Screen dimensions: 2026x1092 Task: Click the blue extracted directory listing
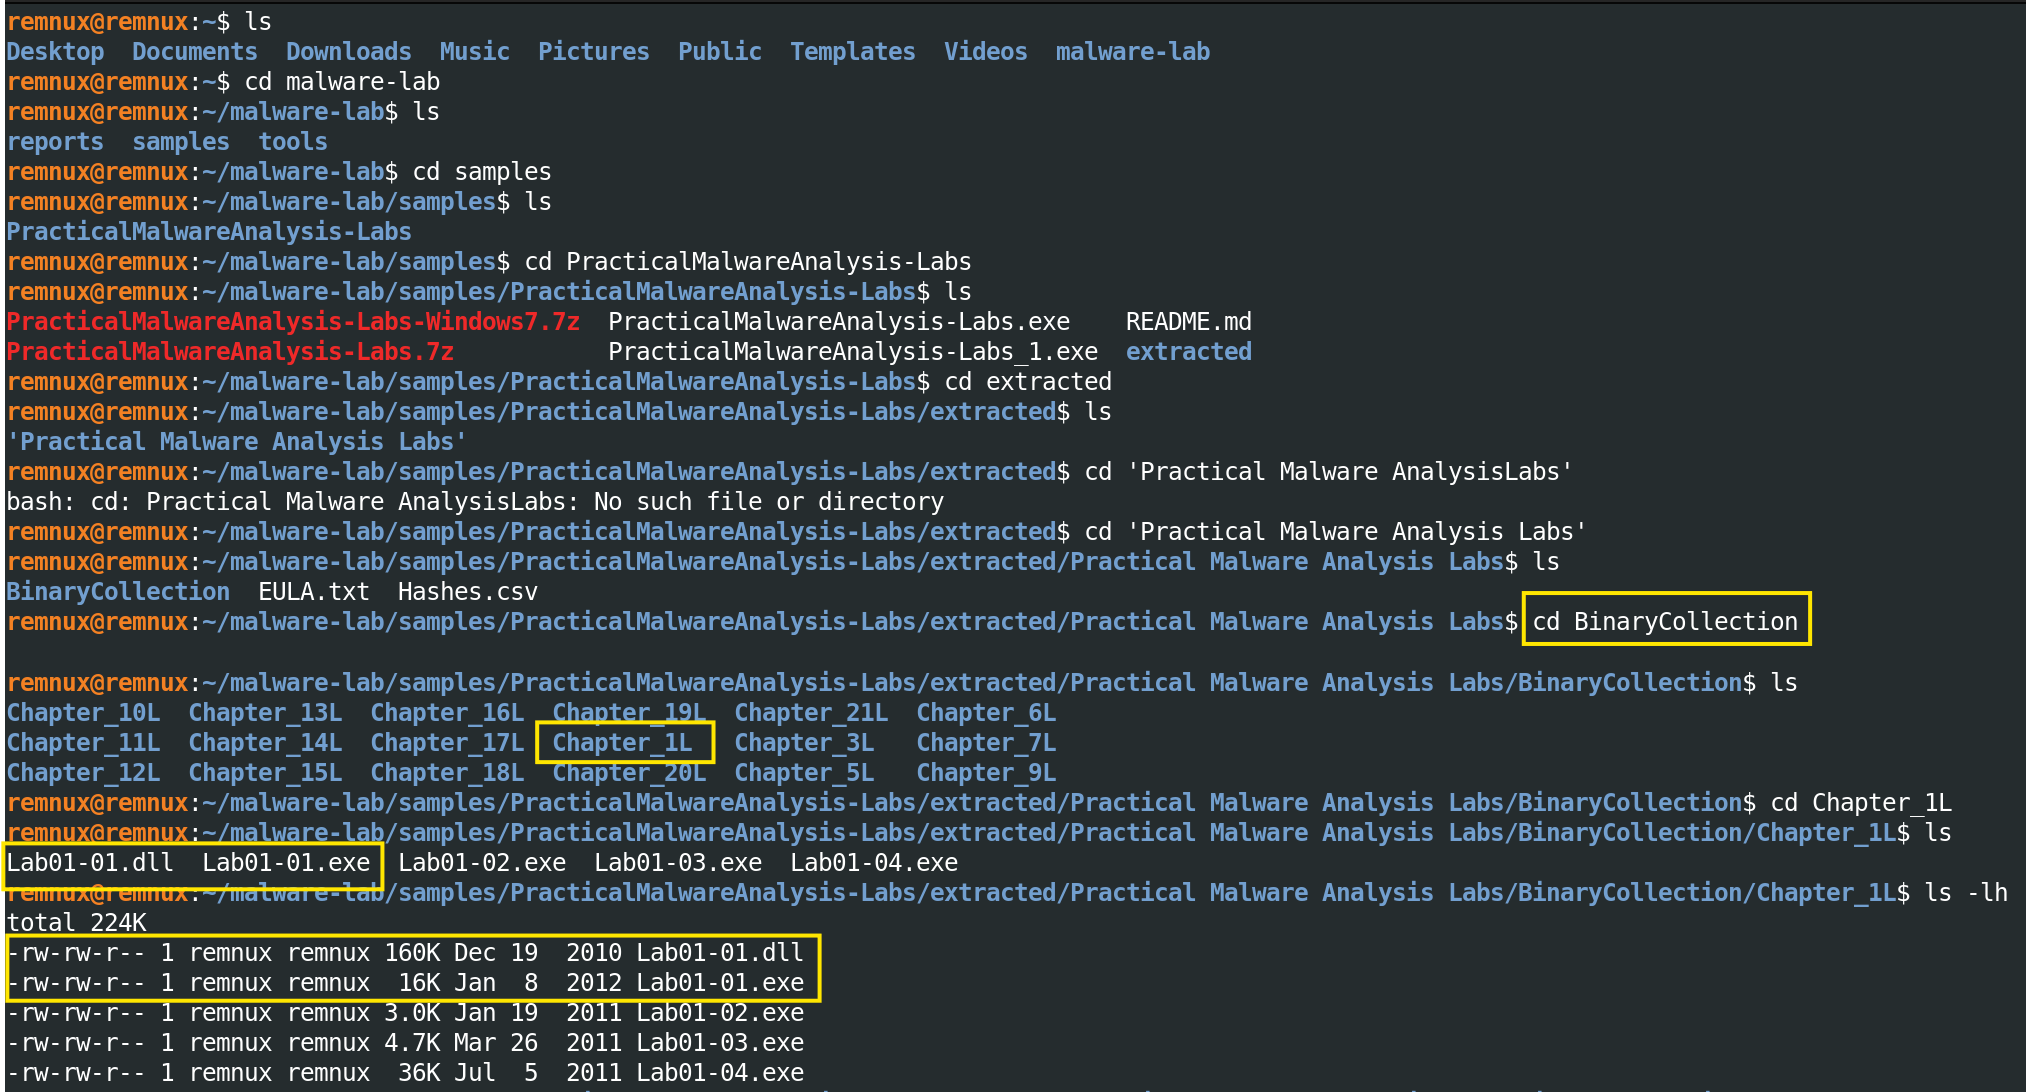coord(1189,352)
